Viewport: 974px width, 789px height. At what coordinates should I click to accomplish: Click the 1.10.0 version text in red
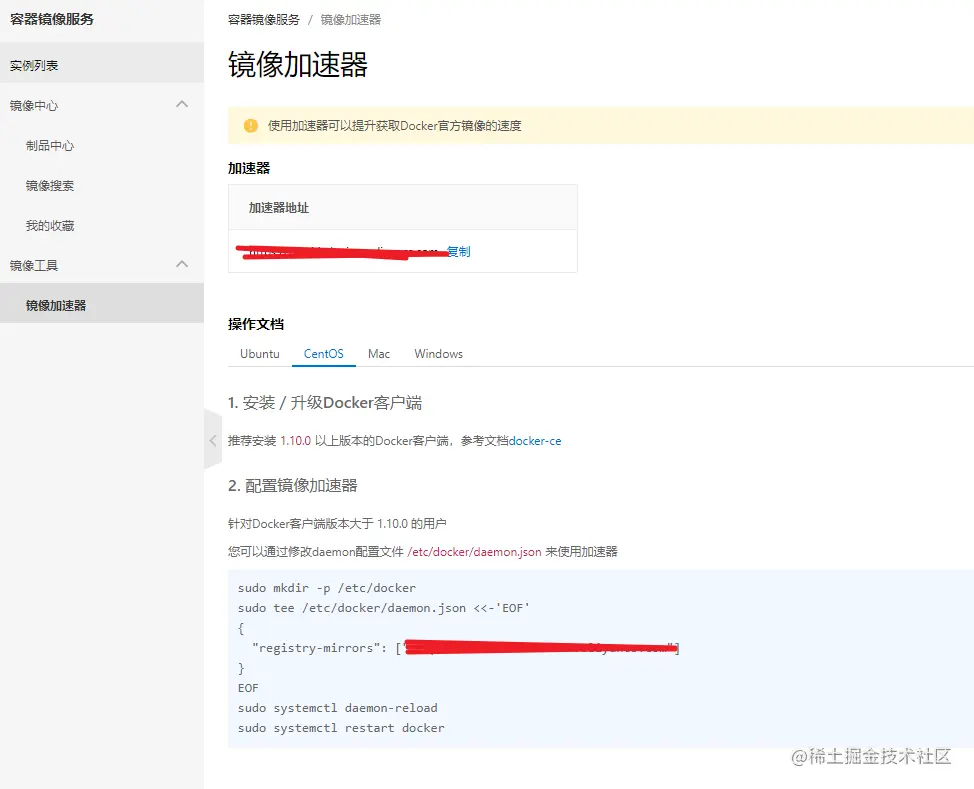tap(296, 440)
